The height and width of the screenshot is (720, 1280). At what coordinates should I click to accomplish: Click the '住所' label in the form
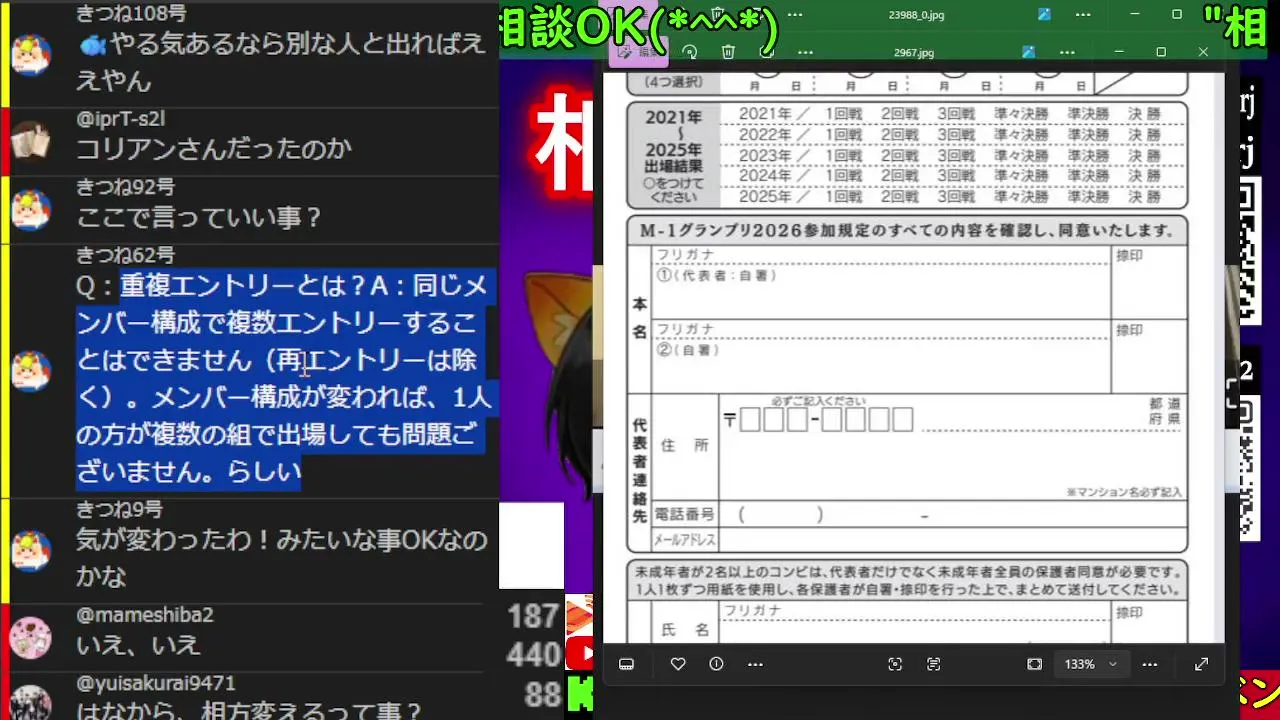tap(685, 445)
